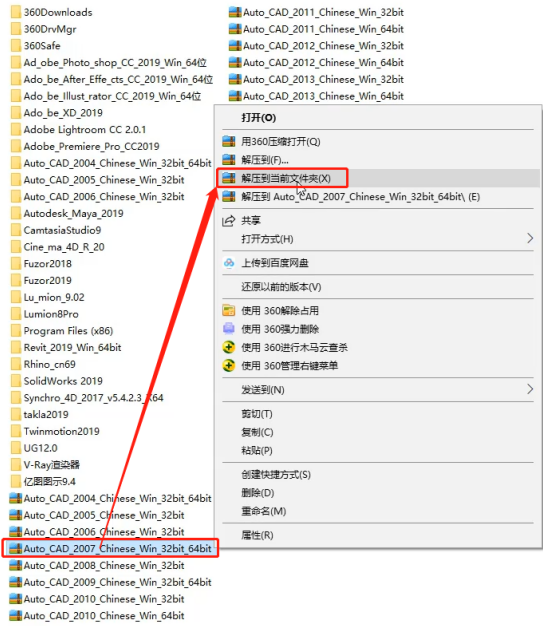Click the Baidu cloud icon beside 上传到百度网盘
543x626 pixels.
(x=229, y=263)
